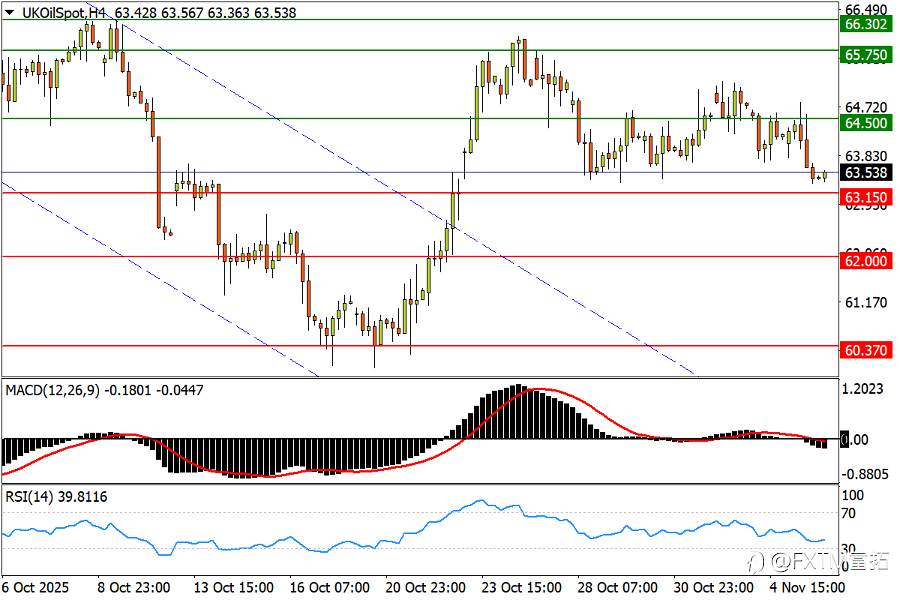Open the chart dropdown triangle beside UKOilSpot
The width and height of the screenshot is (900, 600).
click(x=10, y=12)
